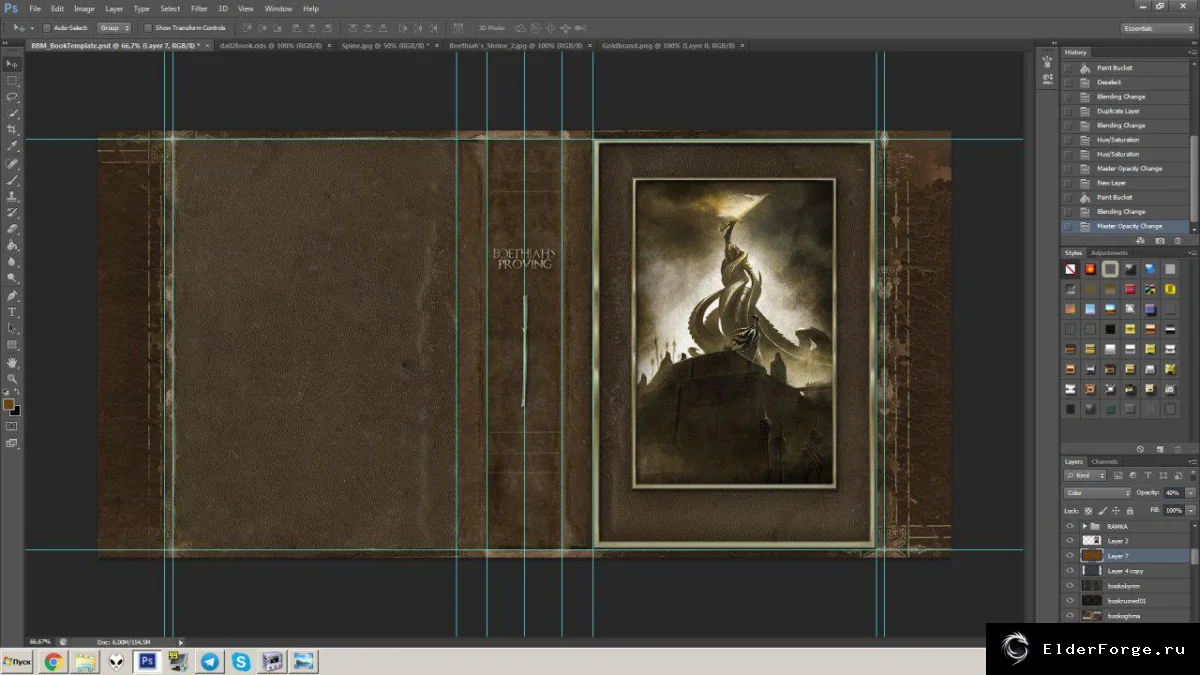Viewport: 1200px width, 675px height.
Task: Enable the Auto-Select checkbox
Action: point(46,28)
